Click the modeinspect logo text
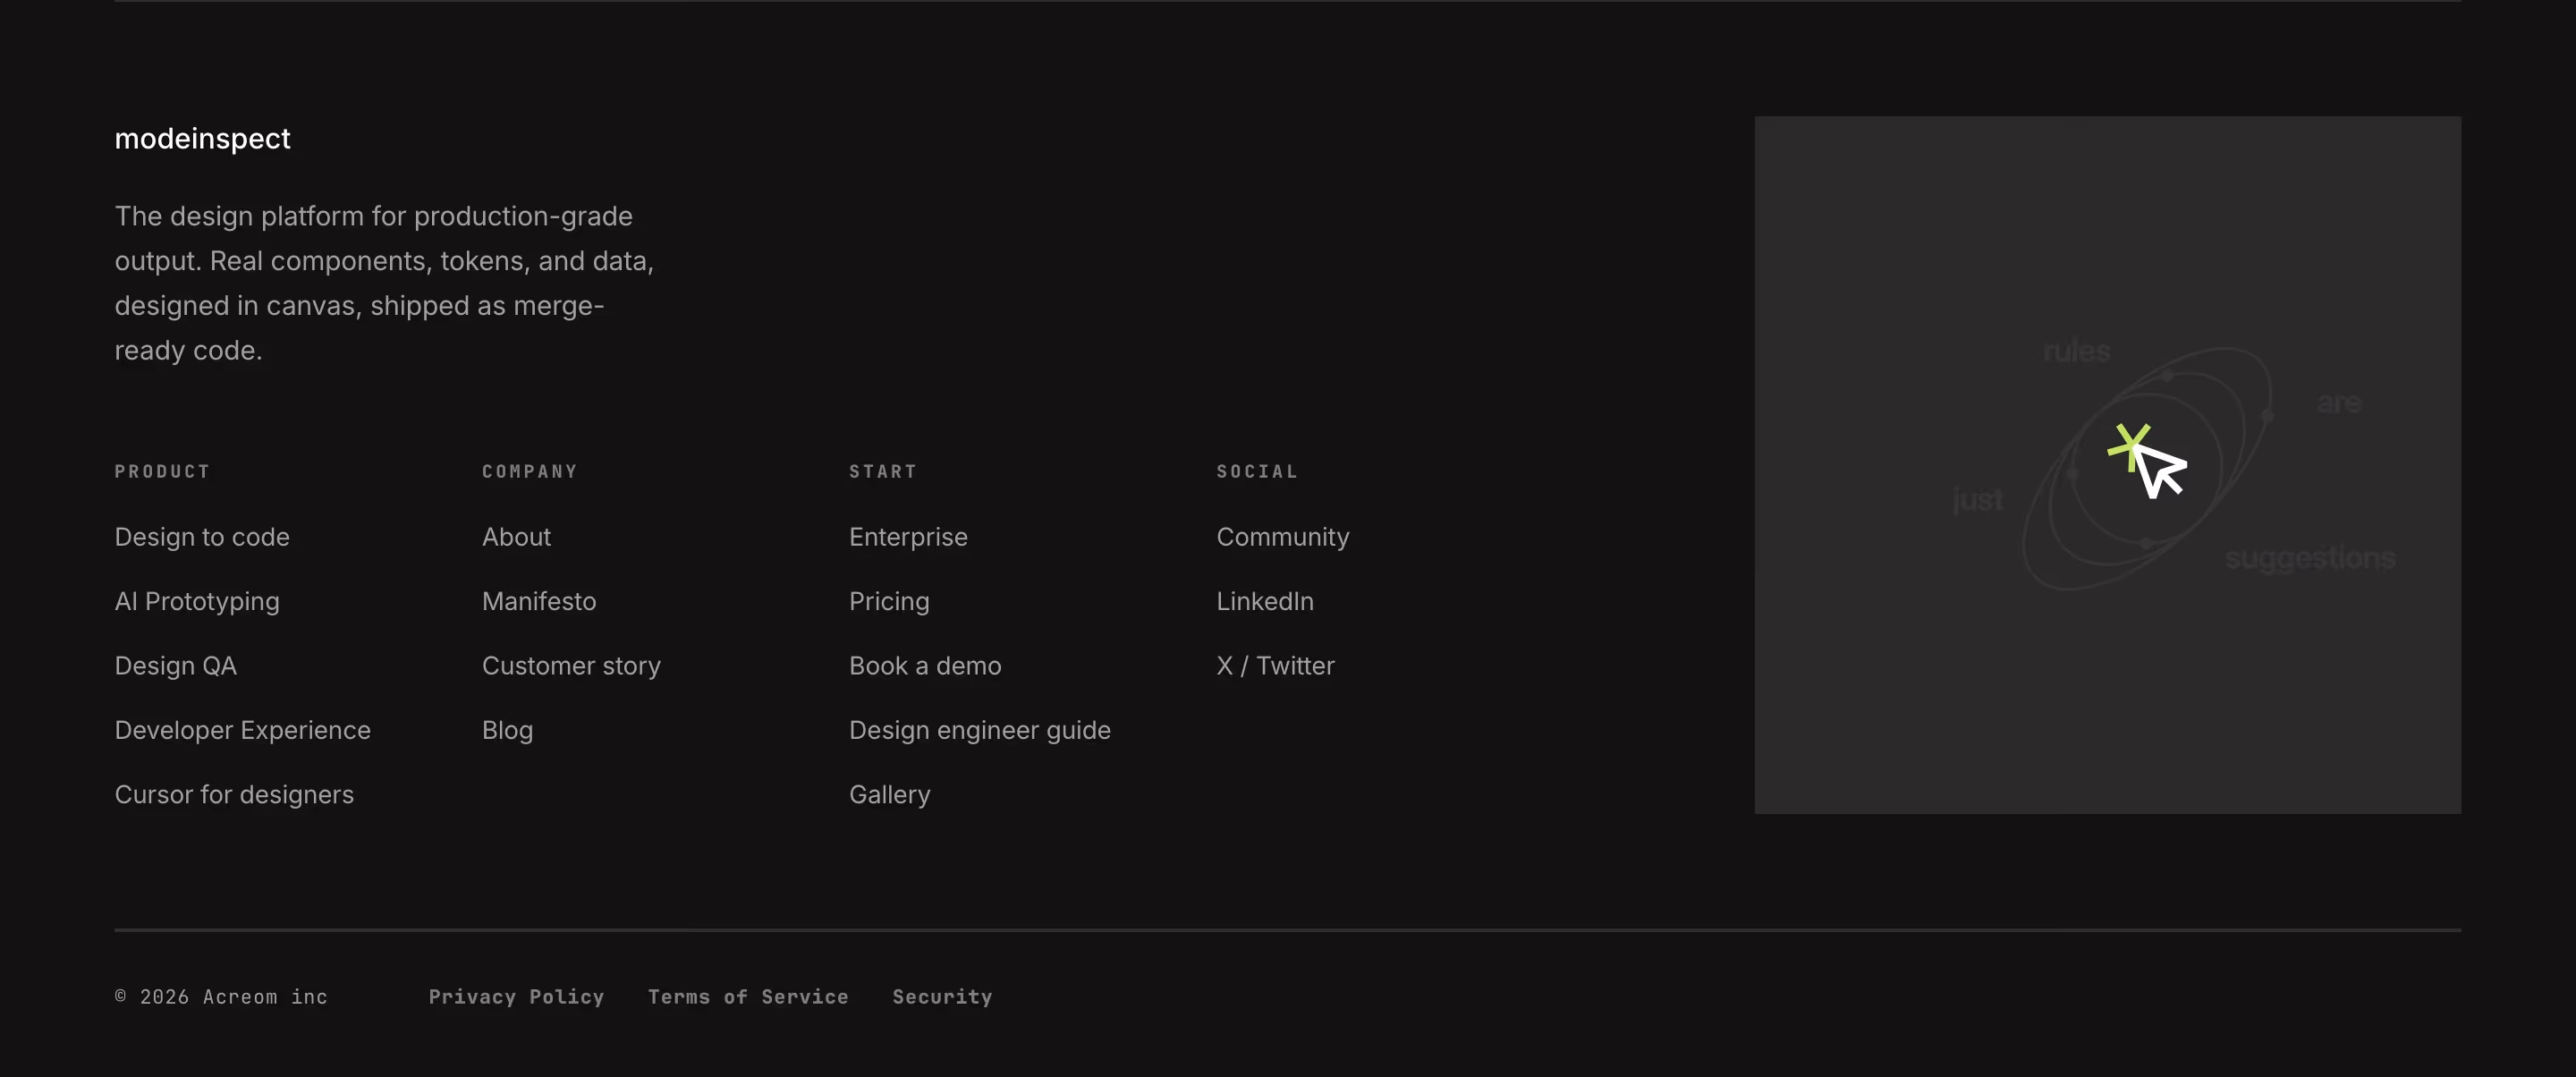The image size is (2576, 1077). coord(202,139)
